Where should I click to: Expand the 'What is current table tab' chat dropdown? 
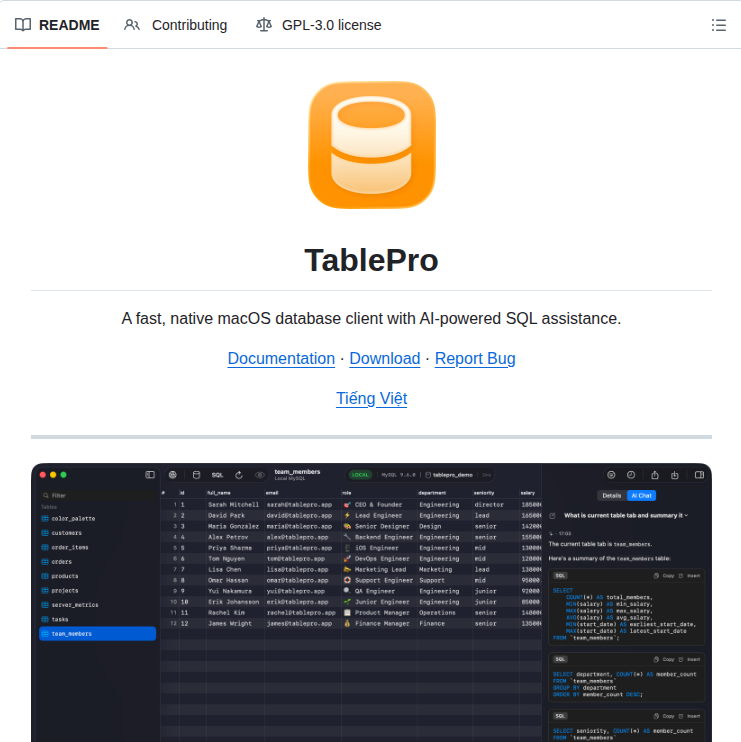coord(626,515)
